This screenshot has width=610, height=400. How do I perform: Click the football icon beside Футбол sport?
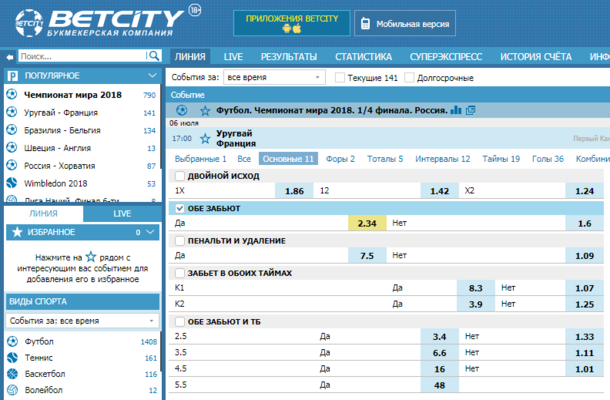[12, 342]
